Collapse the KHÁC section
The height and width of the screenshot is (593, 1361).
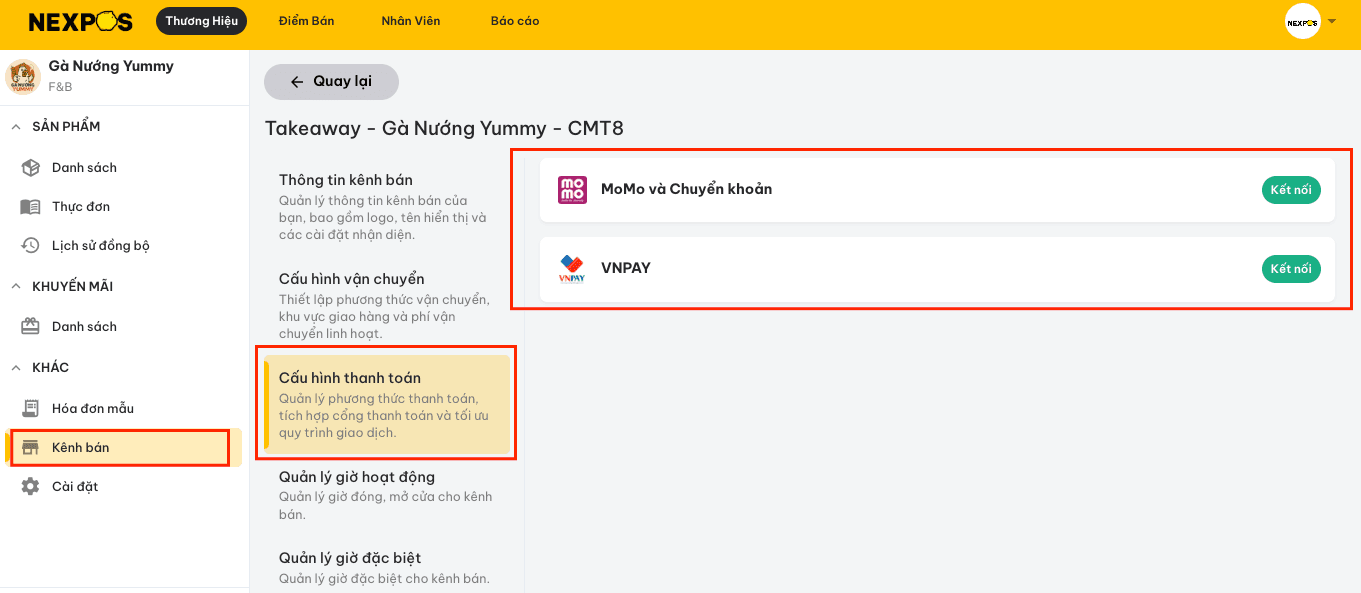click(x=16, y=367)
